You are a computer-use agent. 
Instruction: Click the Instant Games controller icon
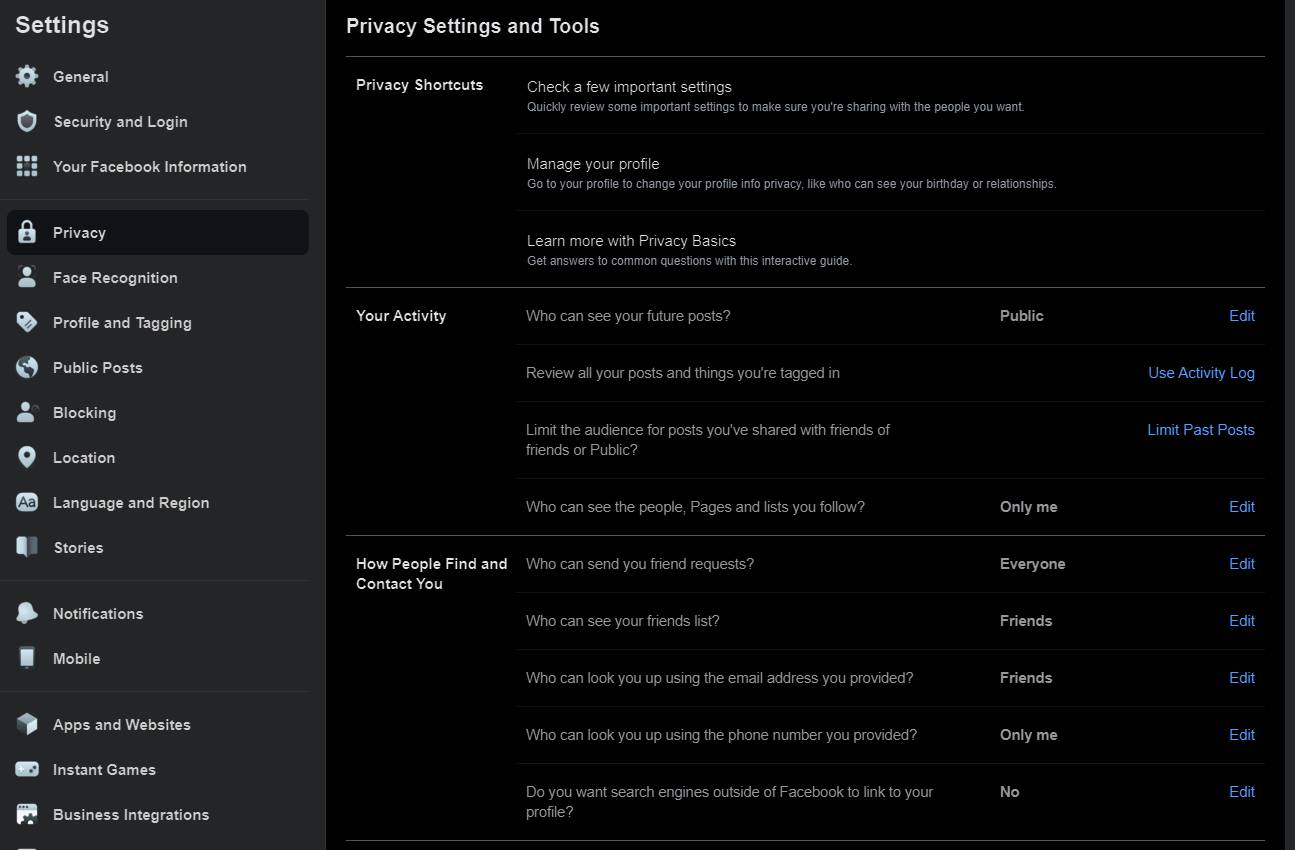(27, 769)
